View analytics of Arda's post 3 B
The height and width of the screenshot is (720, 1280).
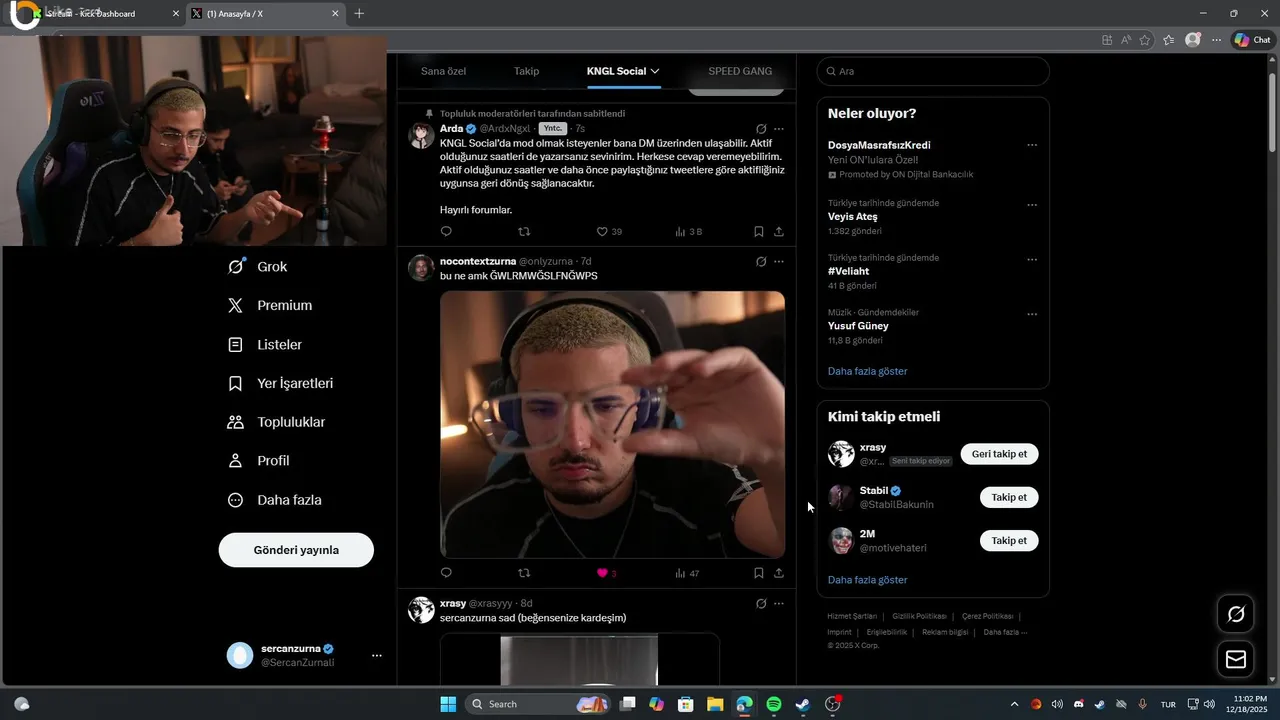(688, 231)
